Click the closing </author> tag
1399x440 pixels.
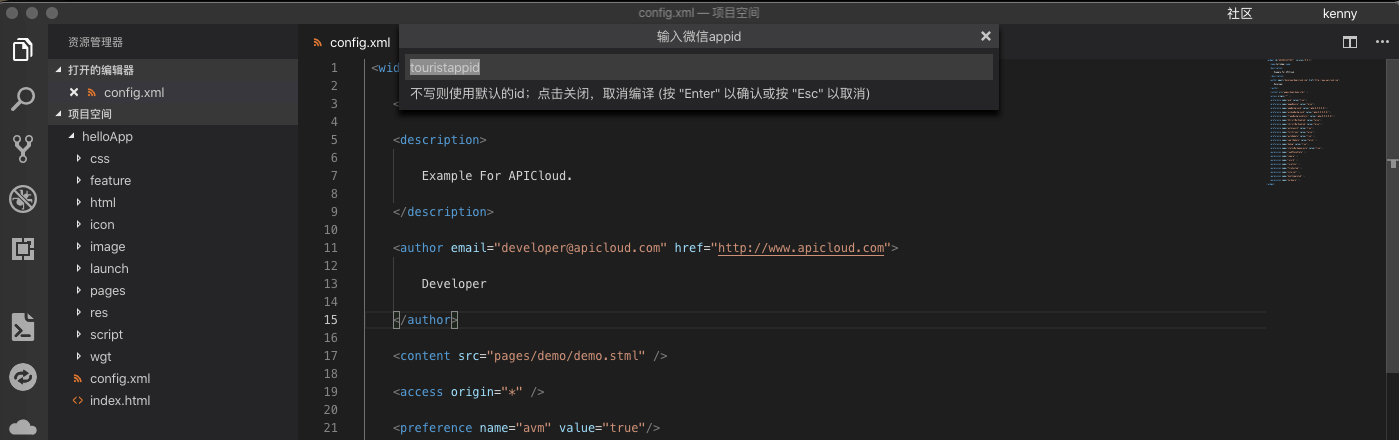(x=425, y=320)
